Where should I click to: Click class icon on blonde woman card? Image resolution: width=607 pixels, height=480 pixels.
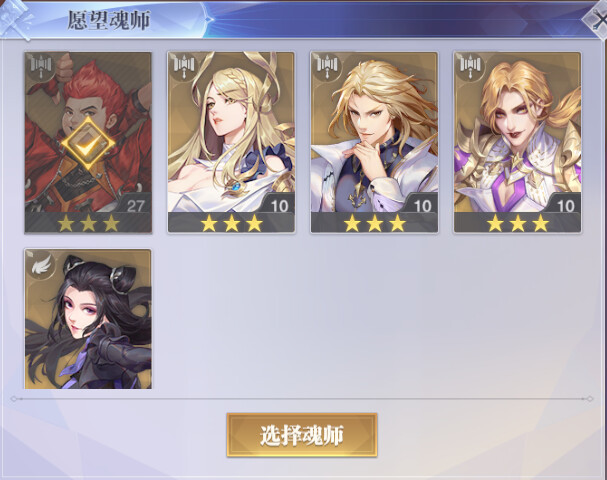(184, 67)
